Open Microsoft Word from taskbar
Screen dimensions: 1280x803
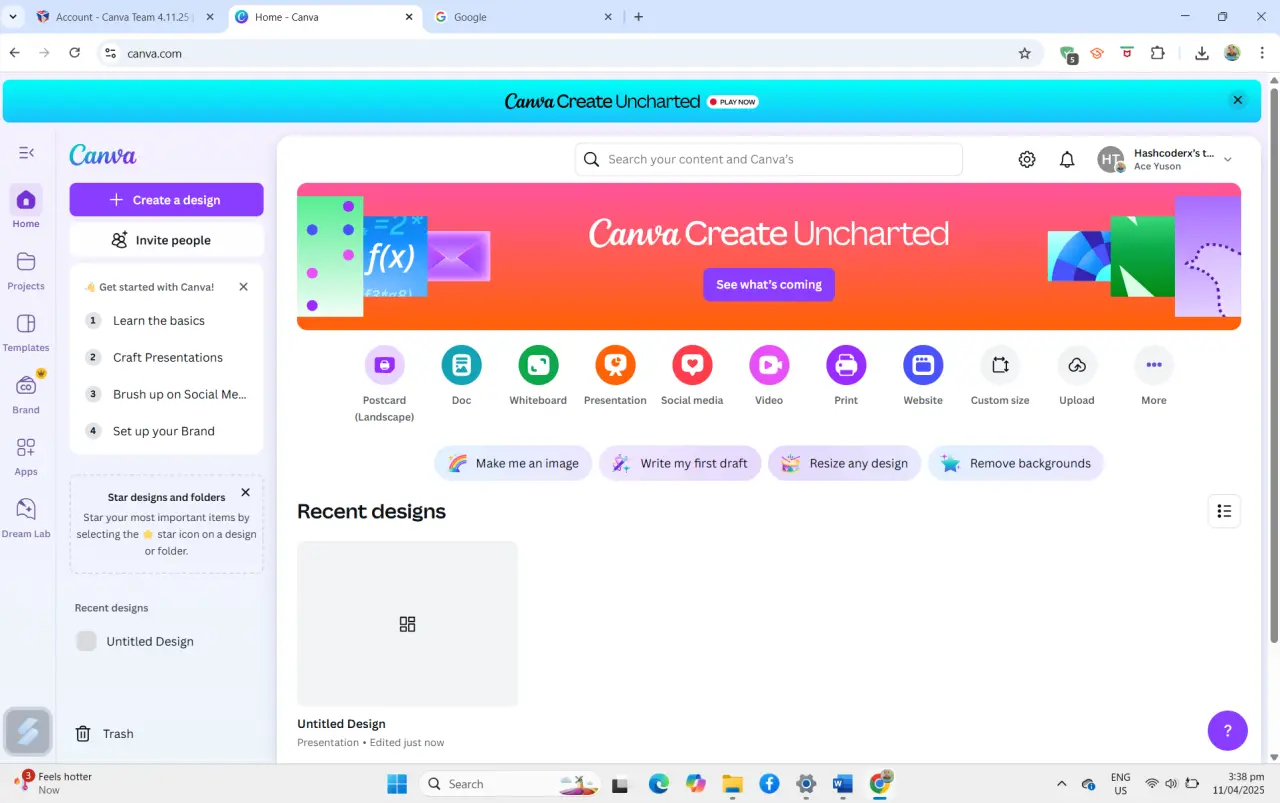click(842, 784)
